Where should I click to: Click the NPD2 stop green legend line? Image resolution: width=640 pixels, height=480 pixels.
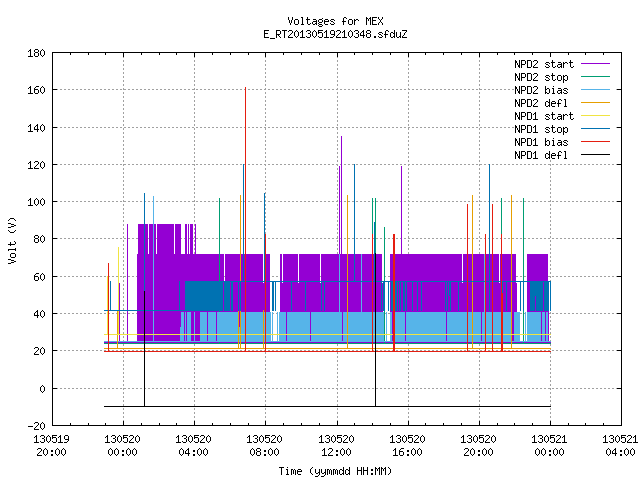point(595,77)
